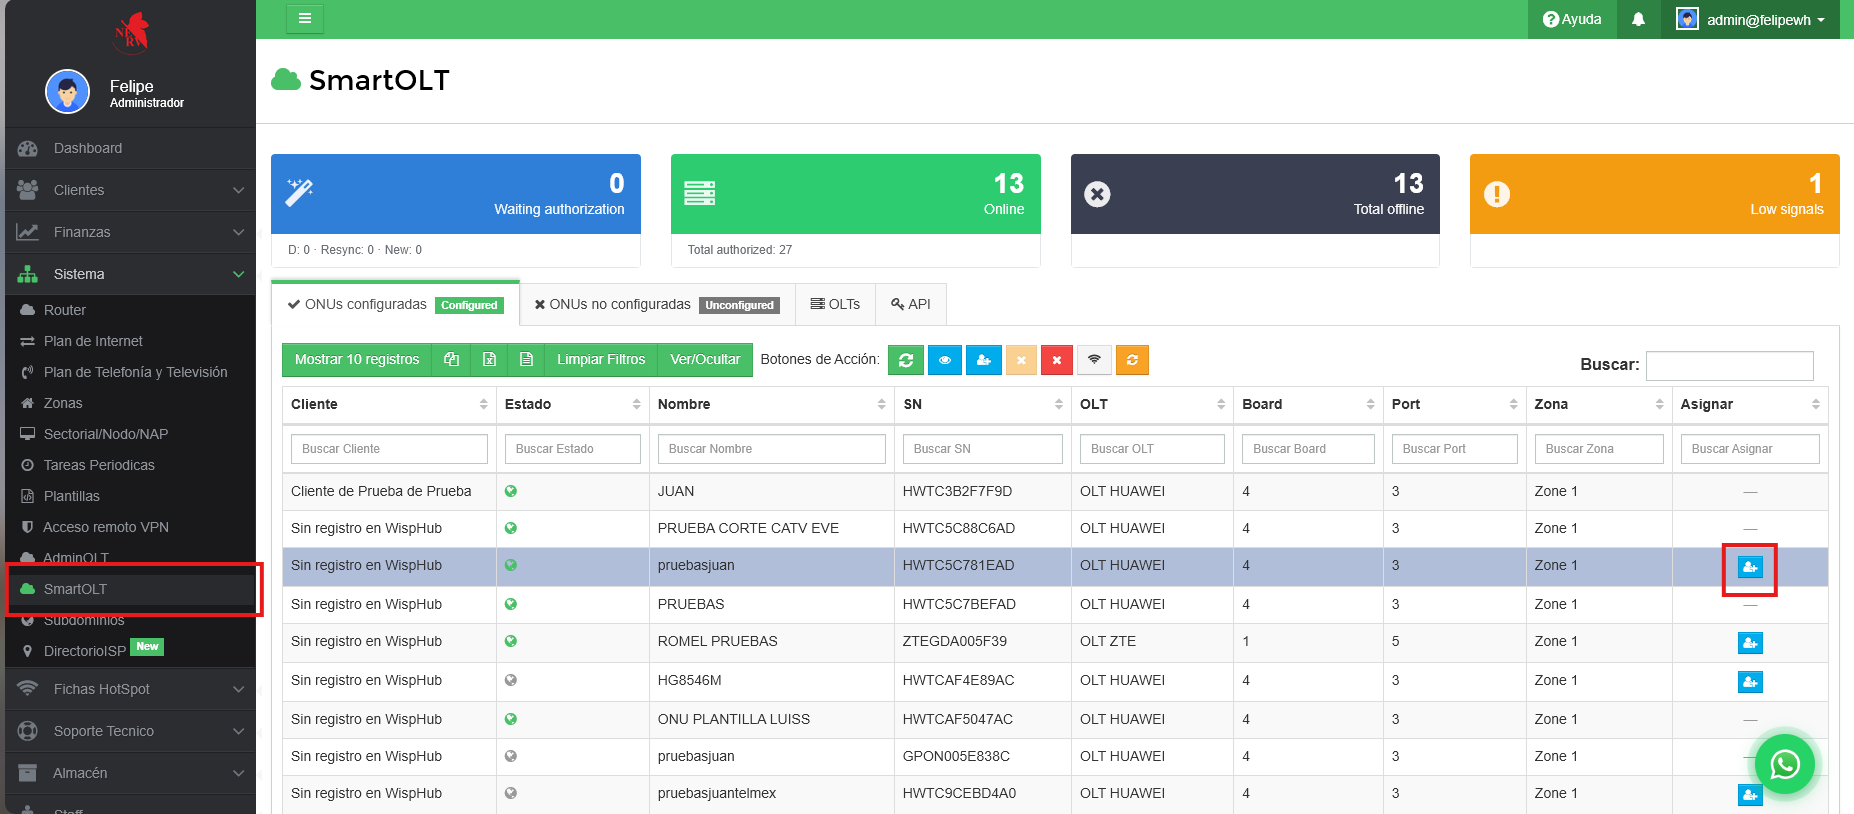Click the blue add-user action button

[x=983, y=360]
